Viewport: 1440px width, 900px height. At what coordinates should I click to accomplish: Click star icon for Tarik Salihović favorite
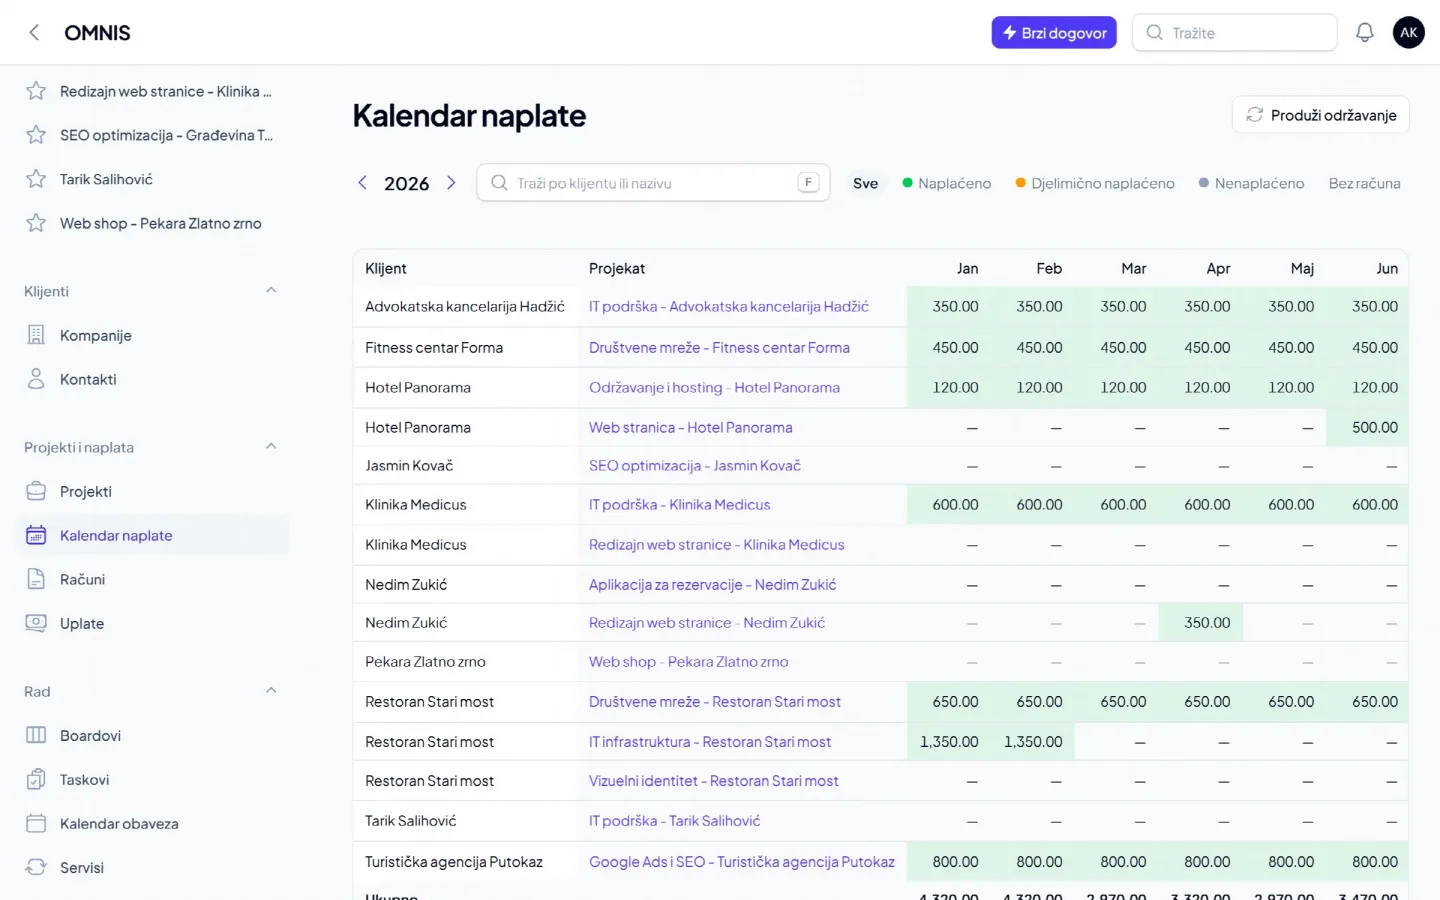click(36, 179)
